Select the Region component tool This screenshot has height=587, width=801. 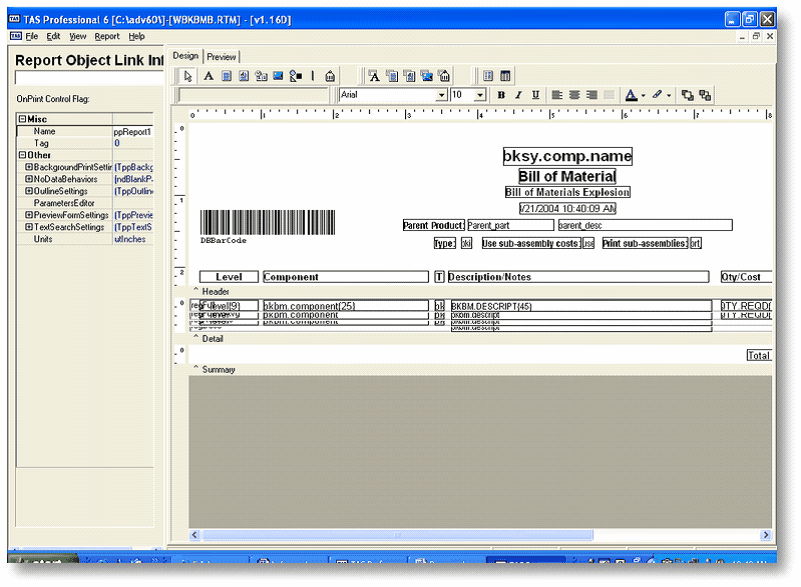488,76
